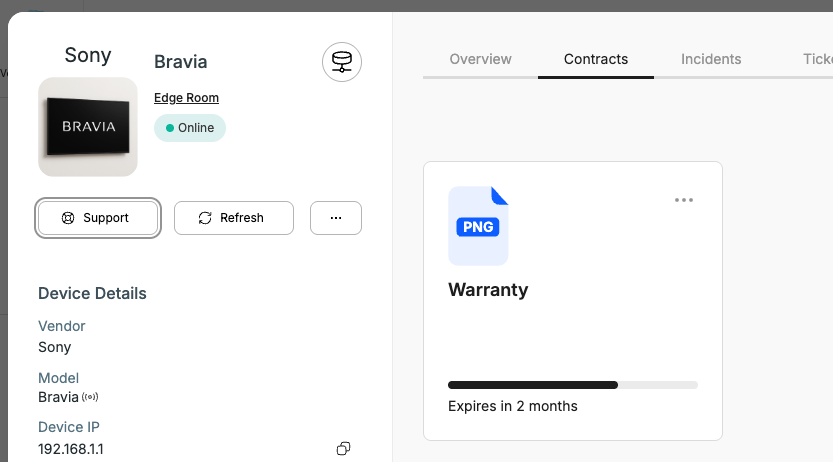This screenshot has height=462, width=833.
Task: Click the warranty expiration progress bar
Action: [573, 385]
